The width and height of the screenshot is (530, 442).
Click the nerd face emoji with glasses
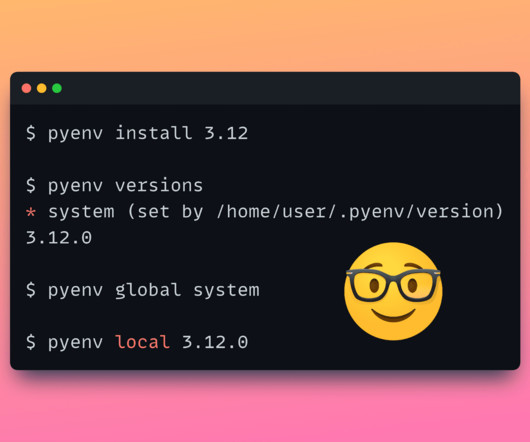pos(393,291)
